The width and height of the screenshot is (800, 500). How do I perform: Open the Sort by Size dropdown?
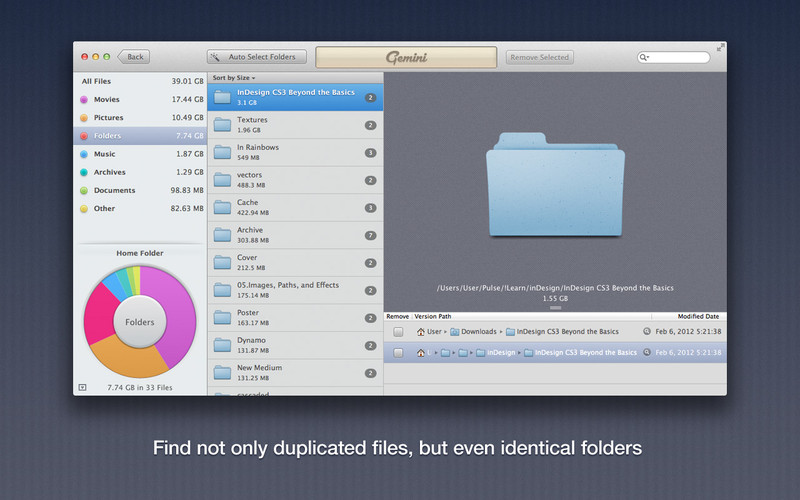click(x=234, y=77)
